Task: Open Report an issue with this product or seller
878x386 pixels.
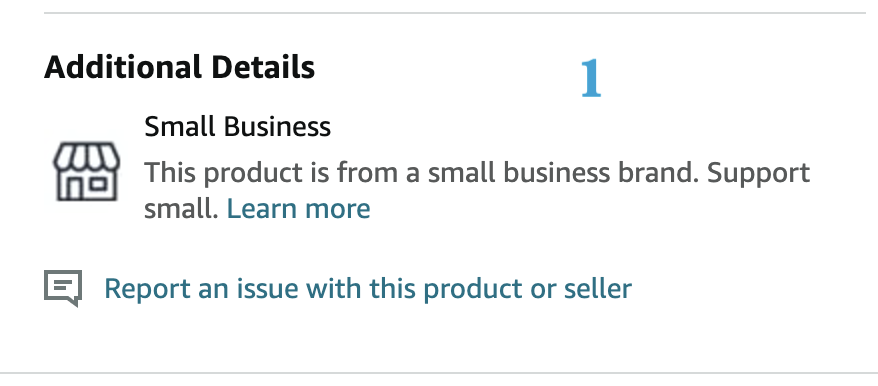Action: click(x=368, y=289)
